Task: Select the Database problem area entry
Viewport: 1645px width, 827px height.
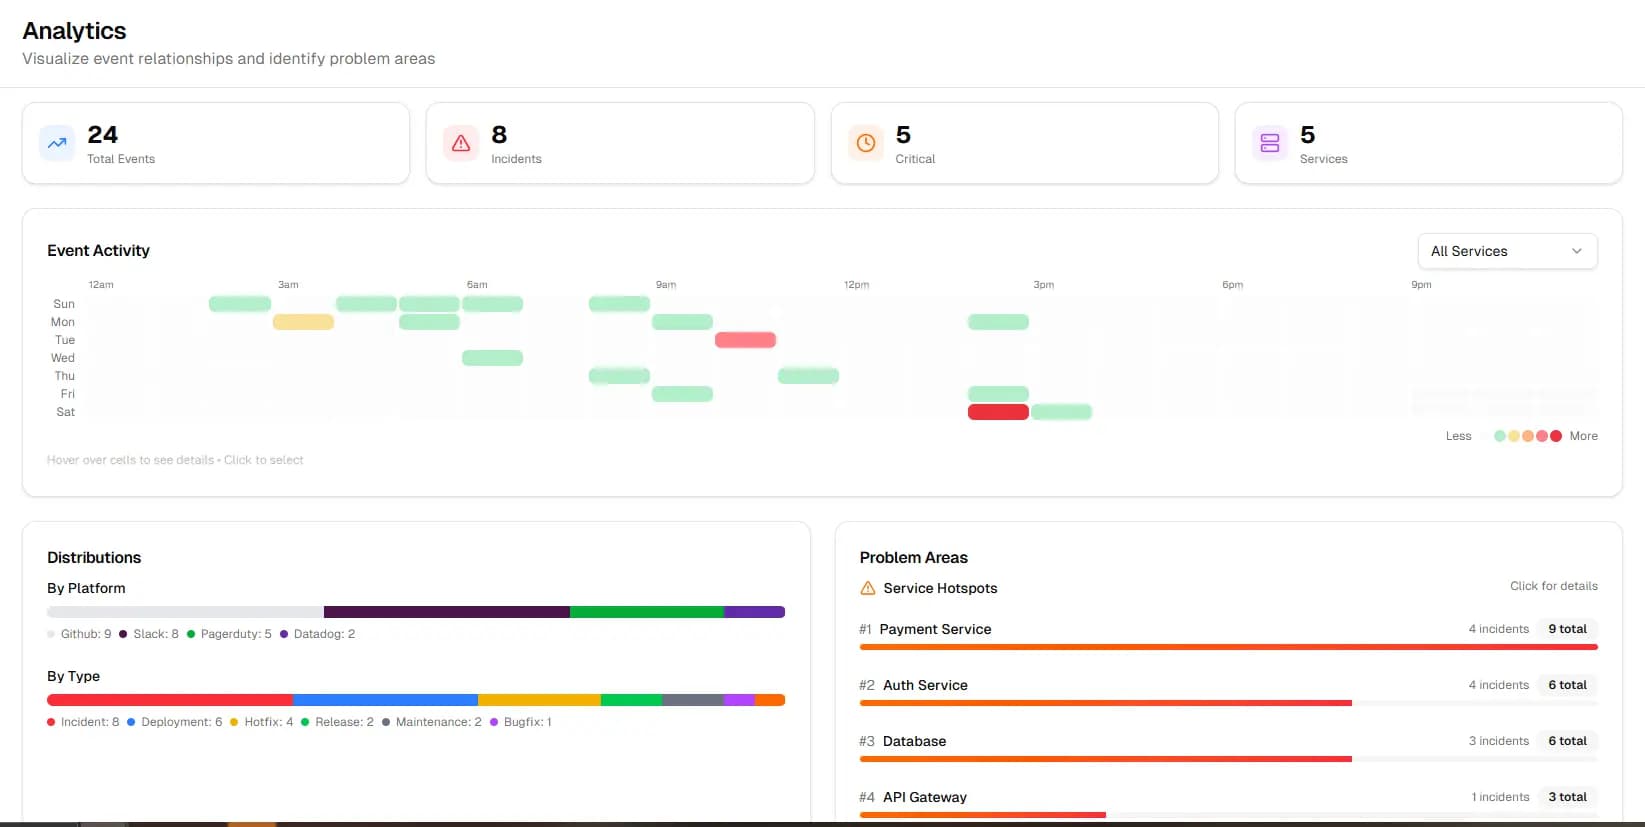Action: pos(1228,747)
